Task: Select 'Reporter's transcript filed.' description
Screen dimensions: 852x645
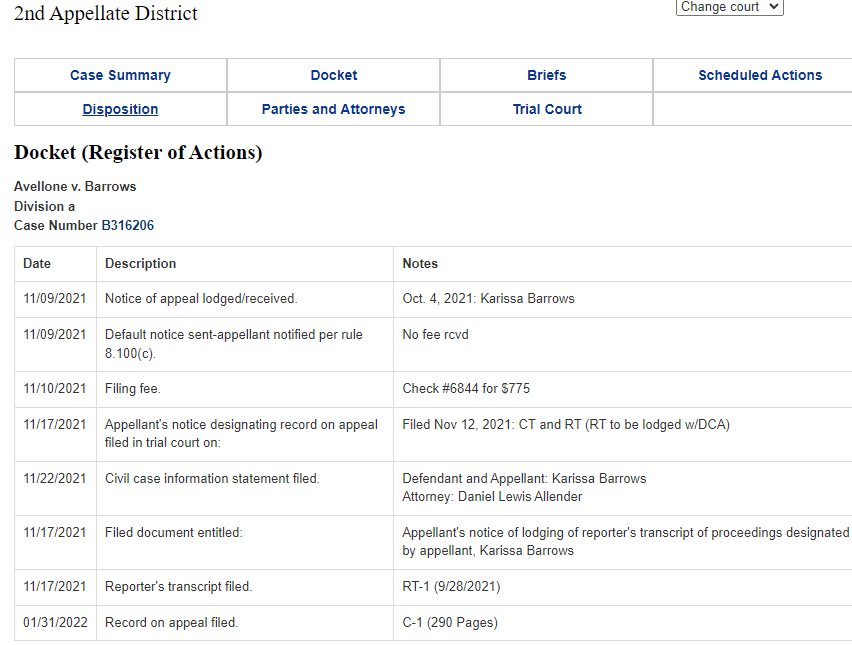Action: pyautogui.click(x=178, y=587)
